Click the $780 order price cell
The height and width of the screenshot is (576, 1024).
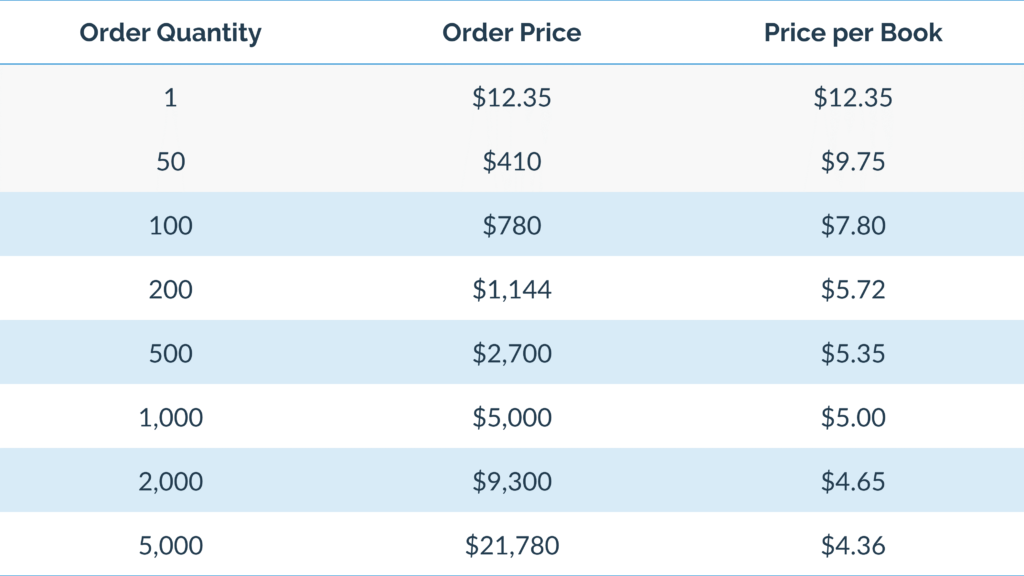511,225
